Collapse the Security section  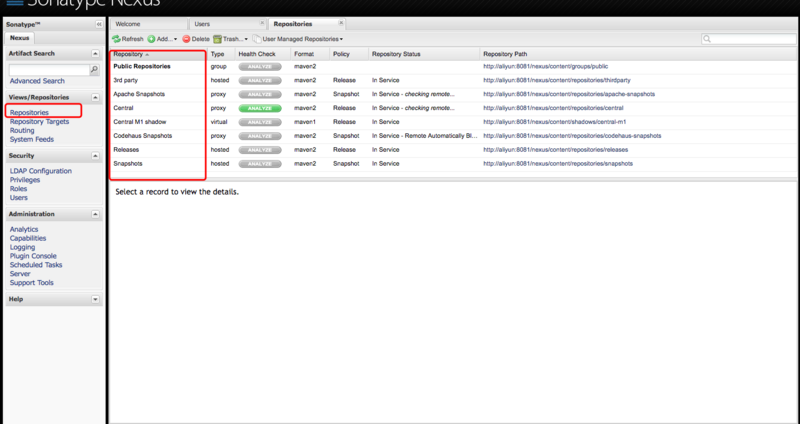(x=95, y=156)
